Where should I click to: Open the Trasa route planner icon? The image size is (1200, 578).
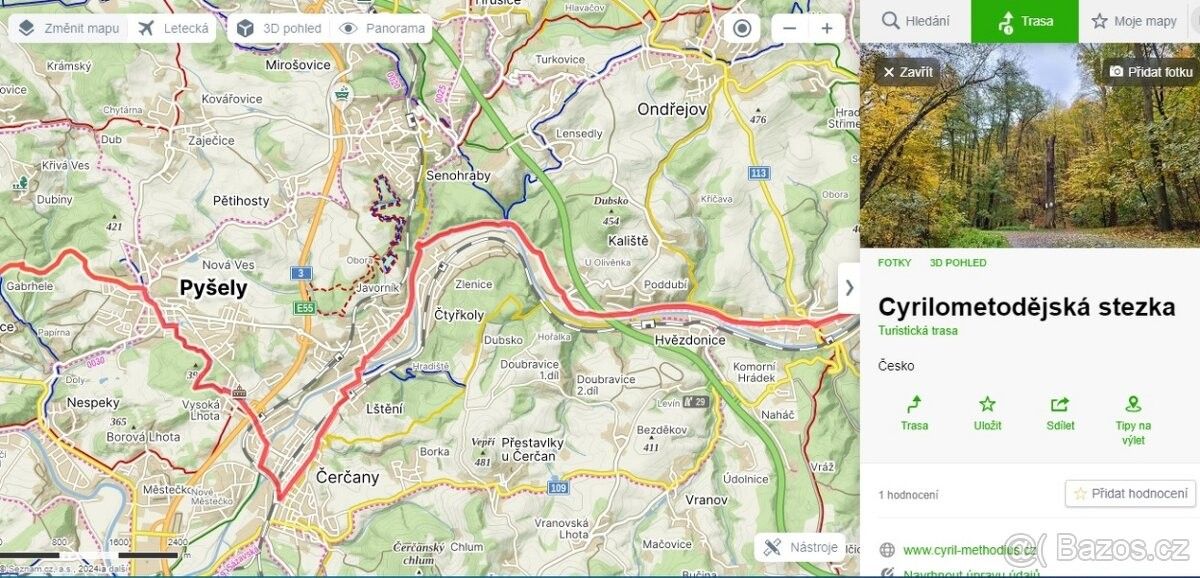click(914, 405)
